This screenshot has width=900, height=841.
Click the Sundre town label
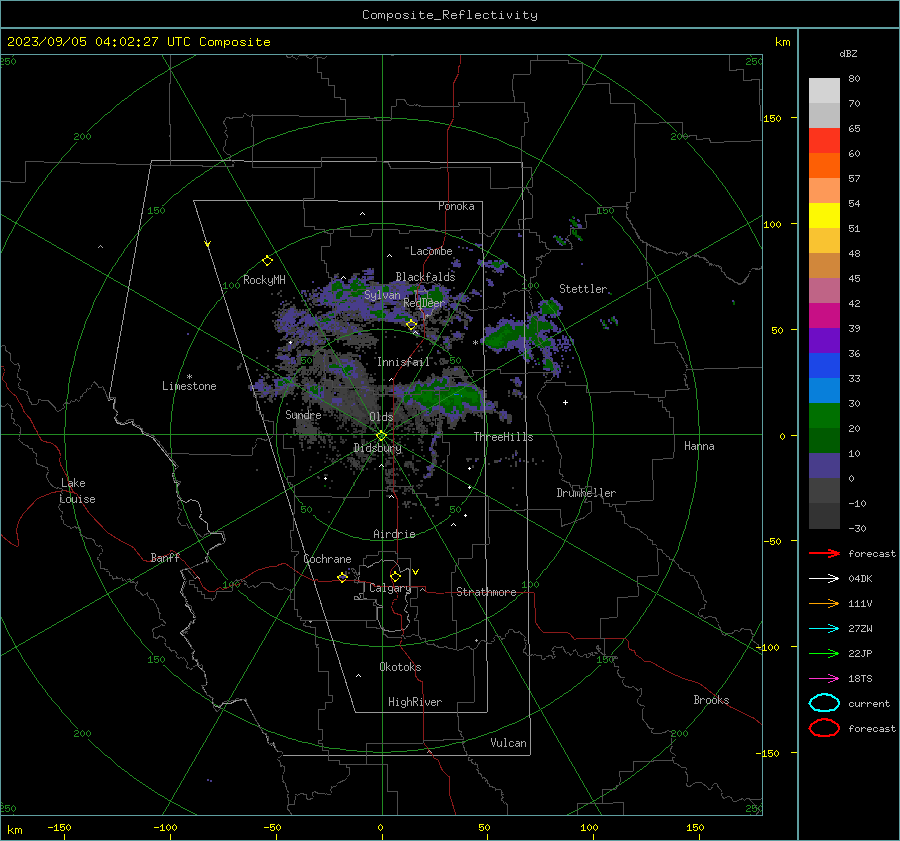click(x=303, y=414)
